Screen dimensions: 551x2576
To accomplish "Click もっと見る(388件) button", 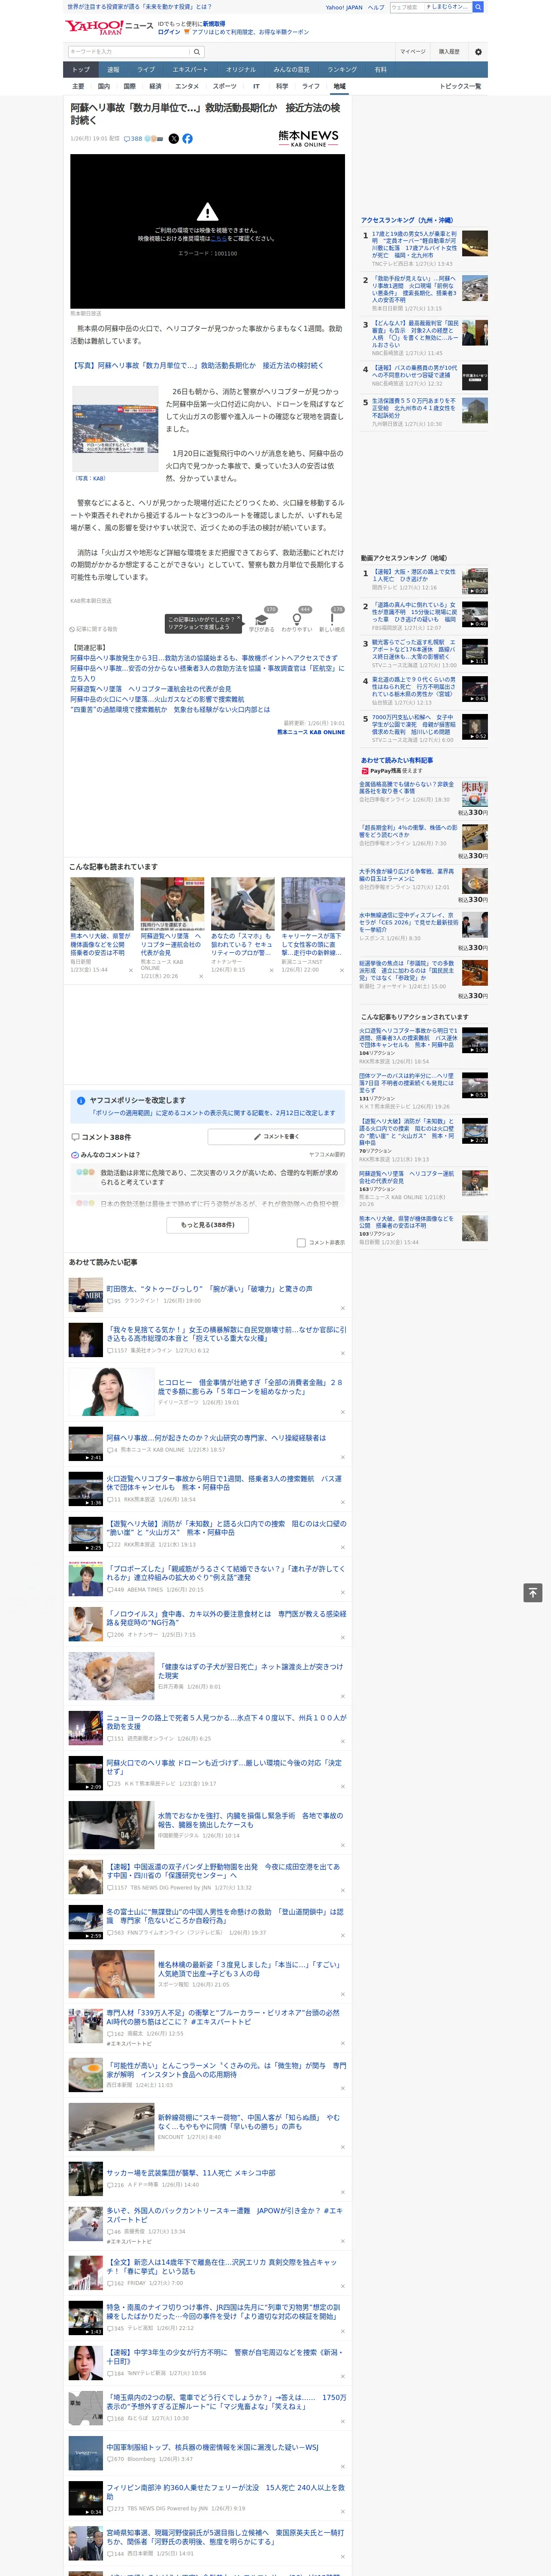I will 208,1224.
